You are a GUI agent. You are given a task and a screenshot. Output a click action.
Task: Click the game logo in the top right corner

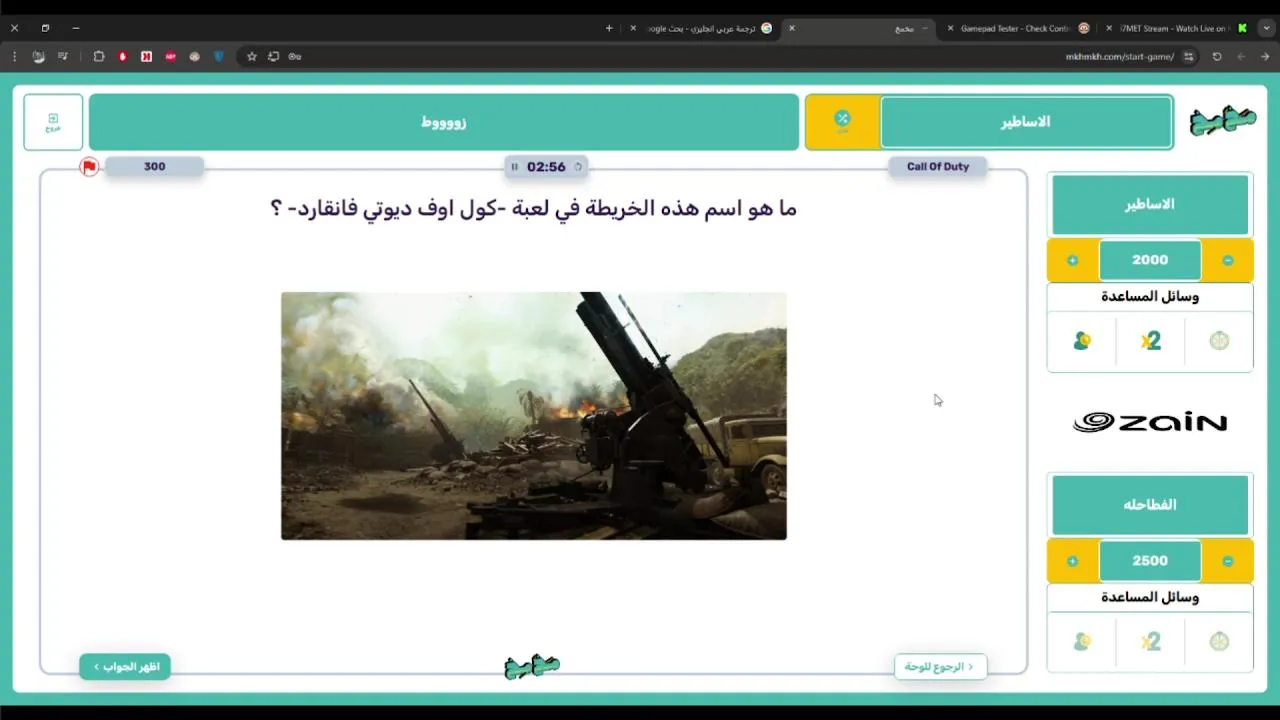click(x=1223, y=122)
